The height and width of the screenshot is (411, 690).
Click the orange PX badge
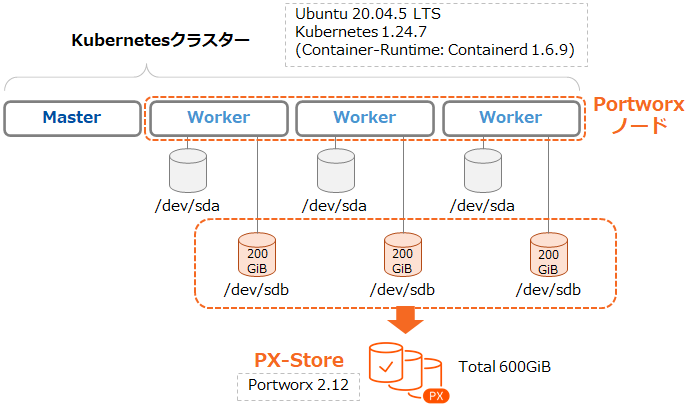coord(436,396)
